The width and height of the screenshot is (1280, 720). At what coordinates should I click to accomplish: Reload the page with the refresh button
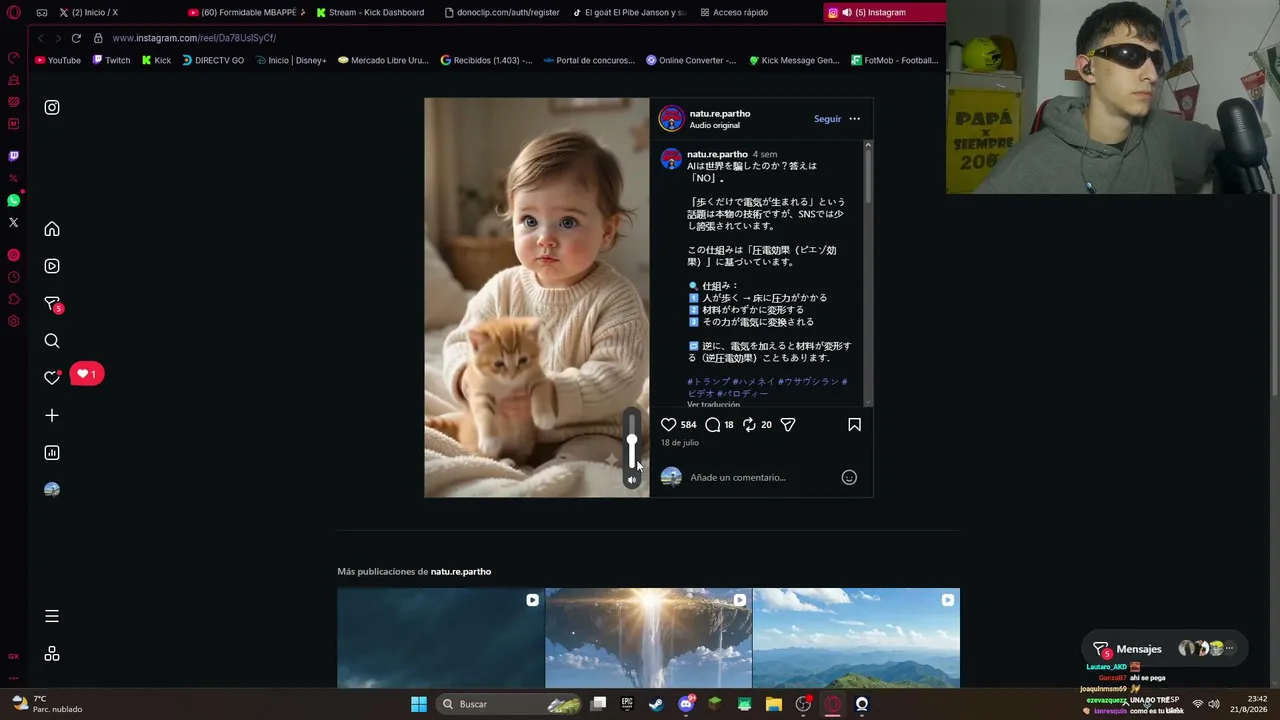click(x=76, y=38)
